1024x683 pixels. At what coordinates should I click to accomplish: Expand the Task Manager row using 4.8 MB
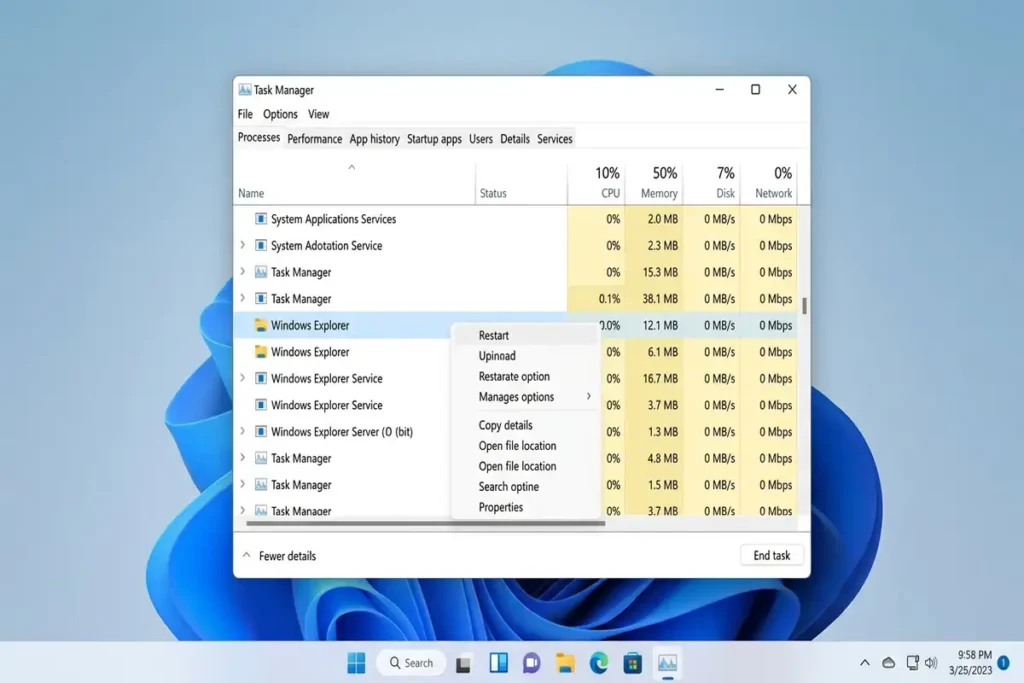point(242,458)
